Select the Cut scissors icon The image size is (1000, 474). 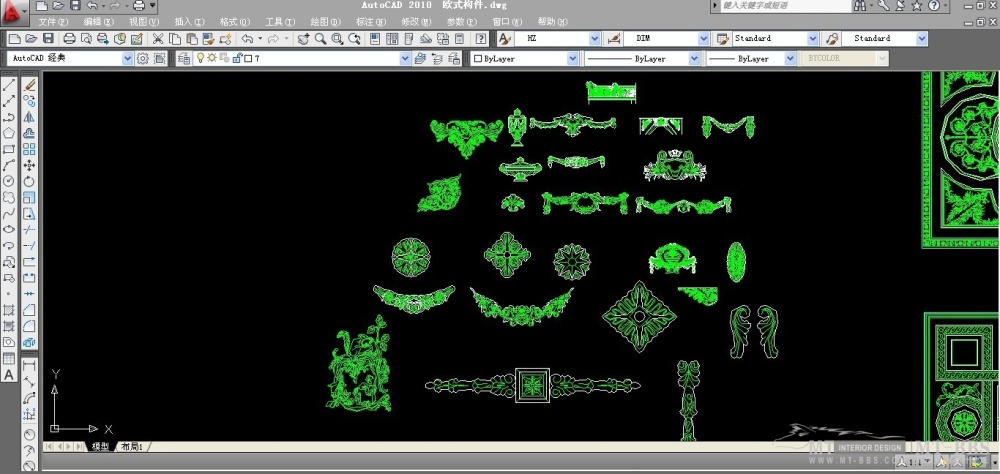(158, 39)
